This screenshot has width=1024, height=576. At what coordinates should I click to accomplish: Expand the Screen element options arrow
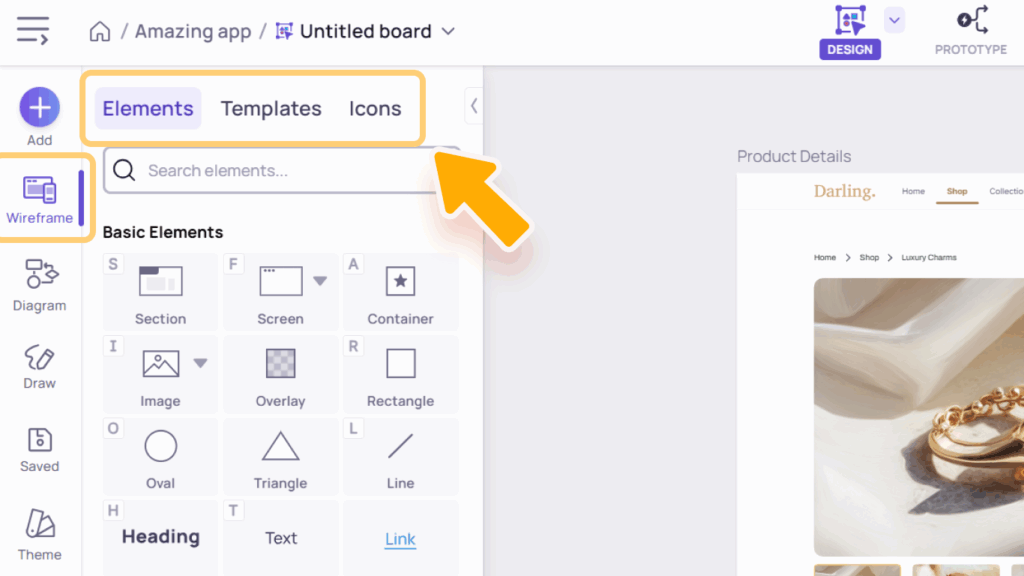click(x=320, y=281)
